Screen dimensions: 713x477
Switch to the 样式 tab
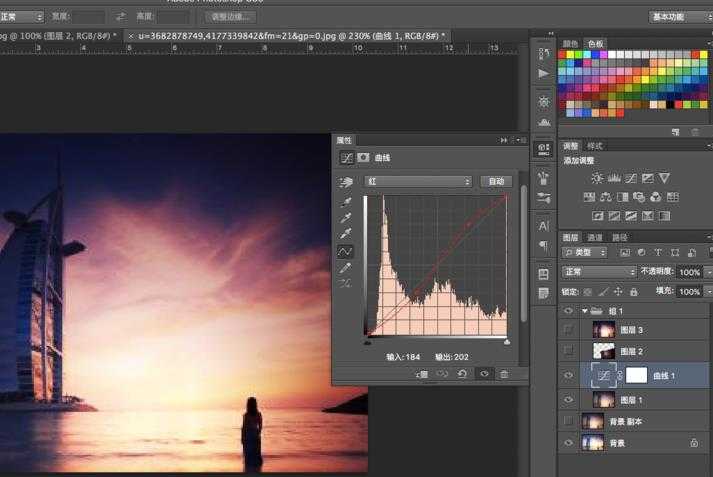pyautogui.click(x=595, y=146)
